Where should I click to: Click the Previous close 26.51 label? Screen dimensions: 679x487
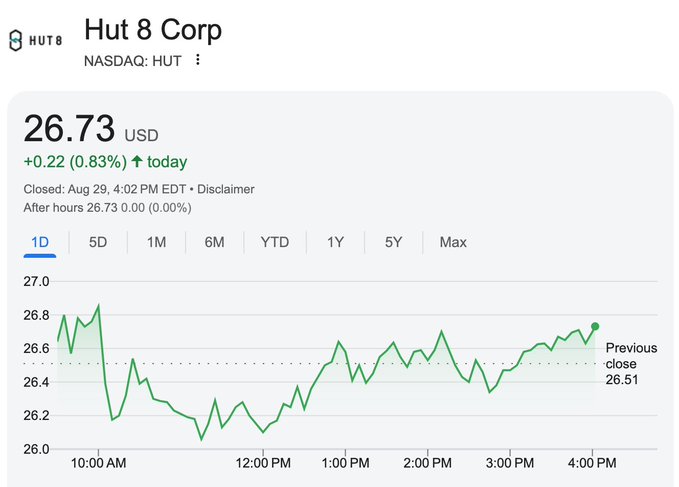pos(631,364)
